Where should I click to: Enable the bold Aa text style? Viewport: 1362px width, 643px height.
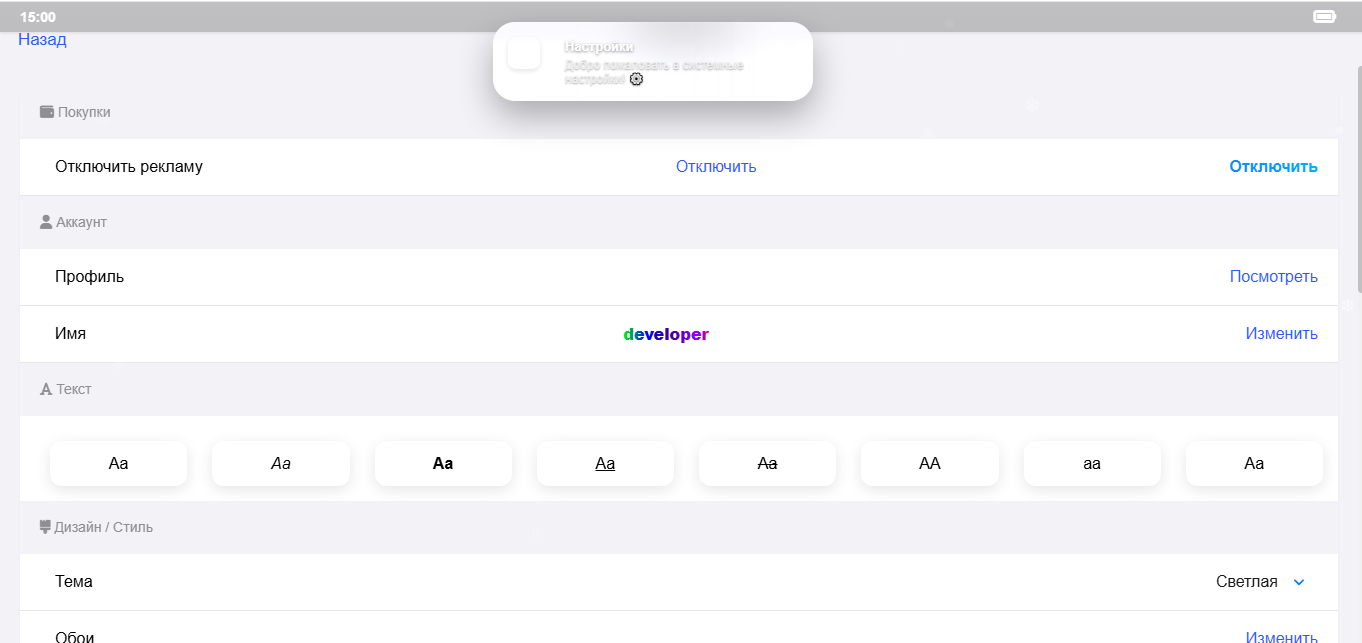[443, 463]
